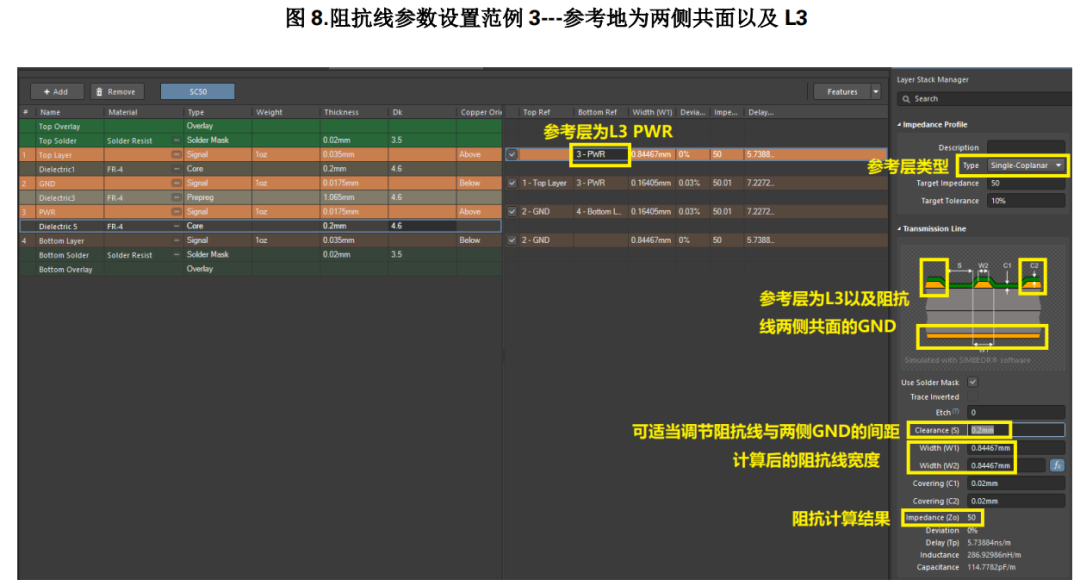Select the Bottom Overlay layer name

click(65, 269)
